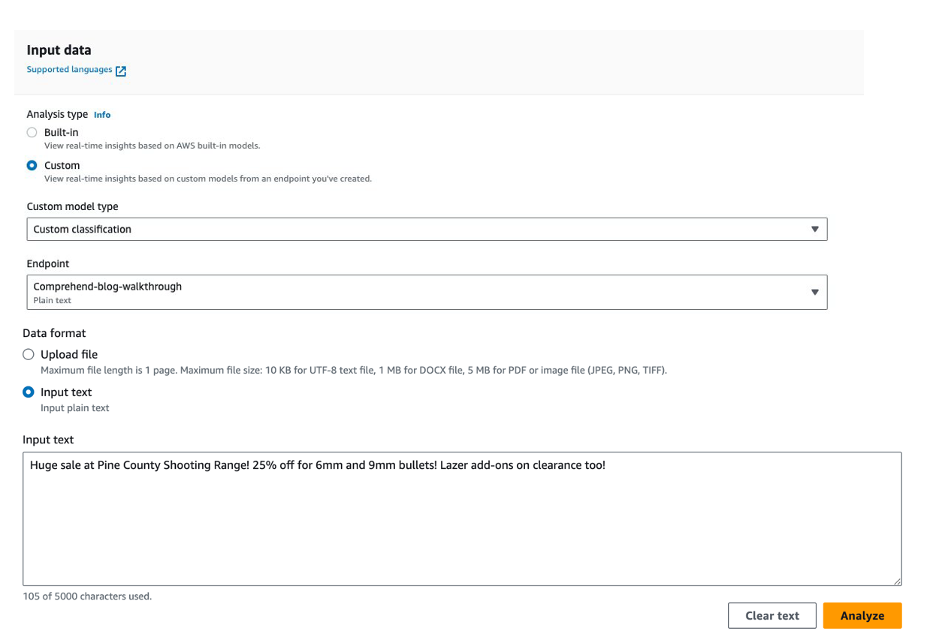936x638 pixels.
Task: Select the Custom analysis type
Action: [x=32, y=166]
